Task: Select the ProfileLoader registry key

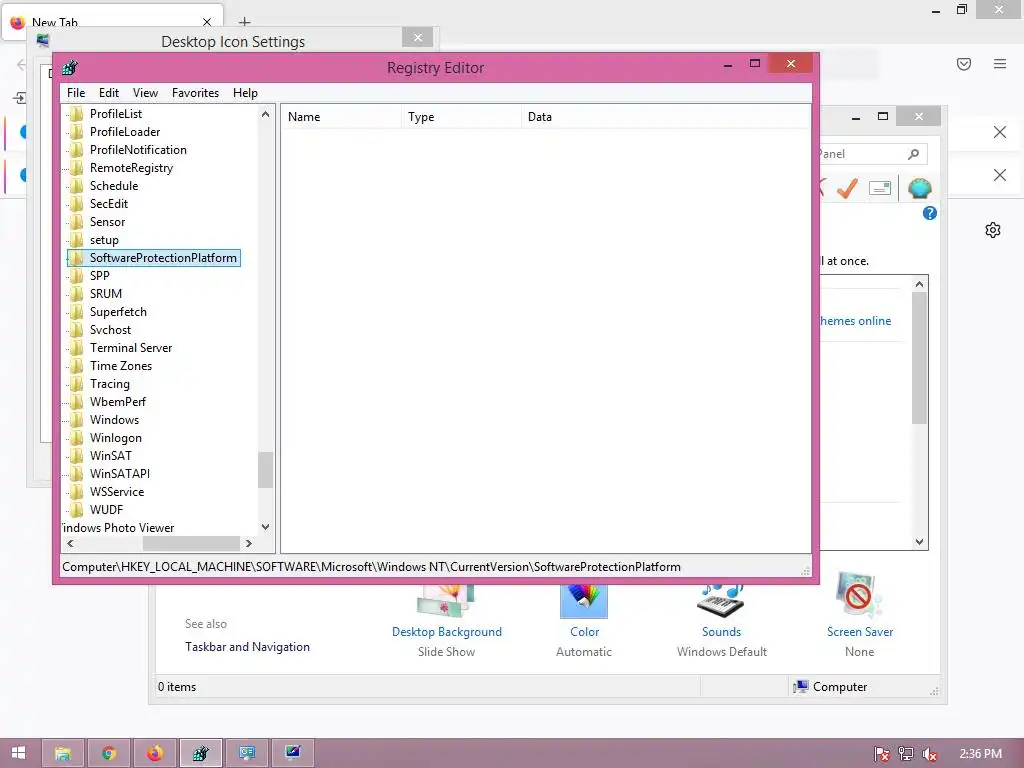Action: click(x=125, y=132)
